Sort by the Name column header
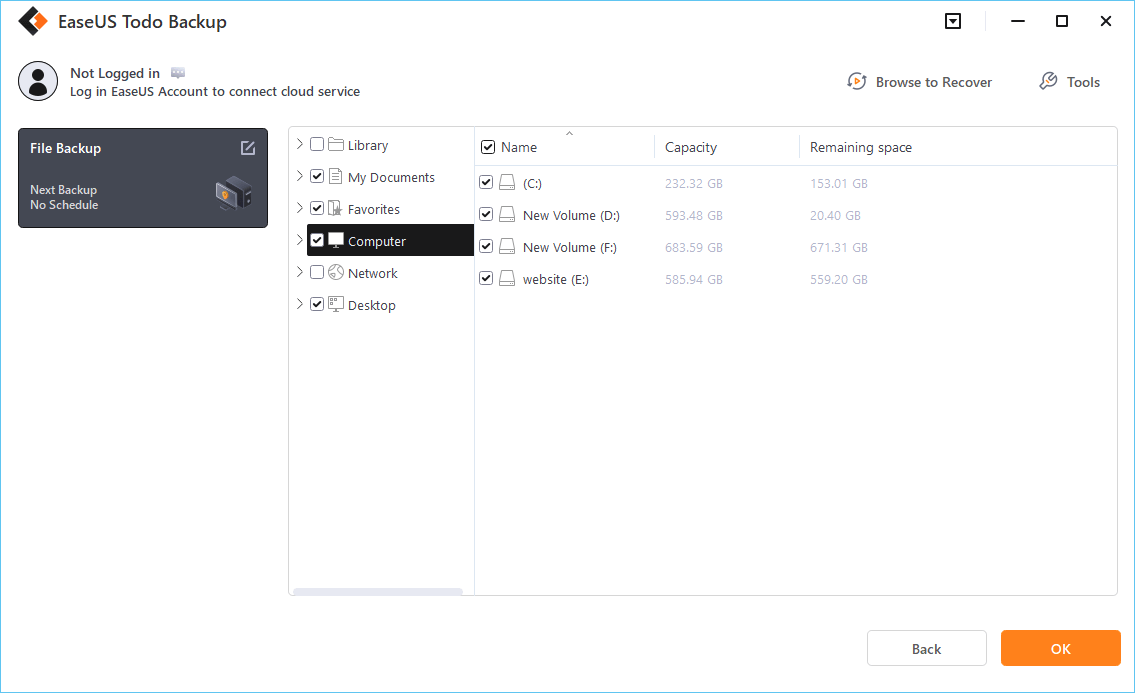This screenshot has width=1135, height=693. (x=519, y=147)
